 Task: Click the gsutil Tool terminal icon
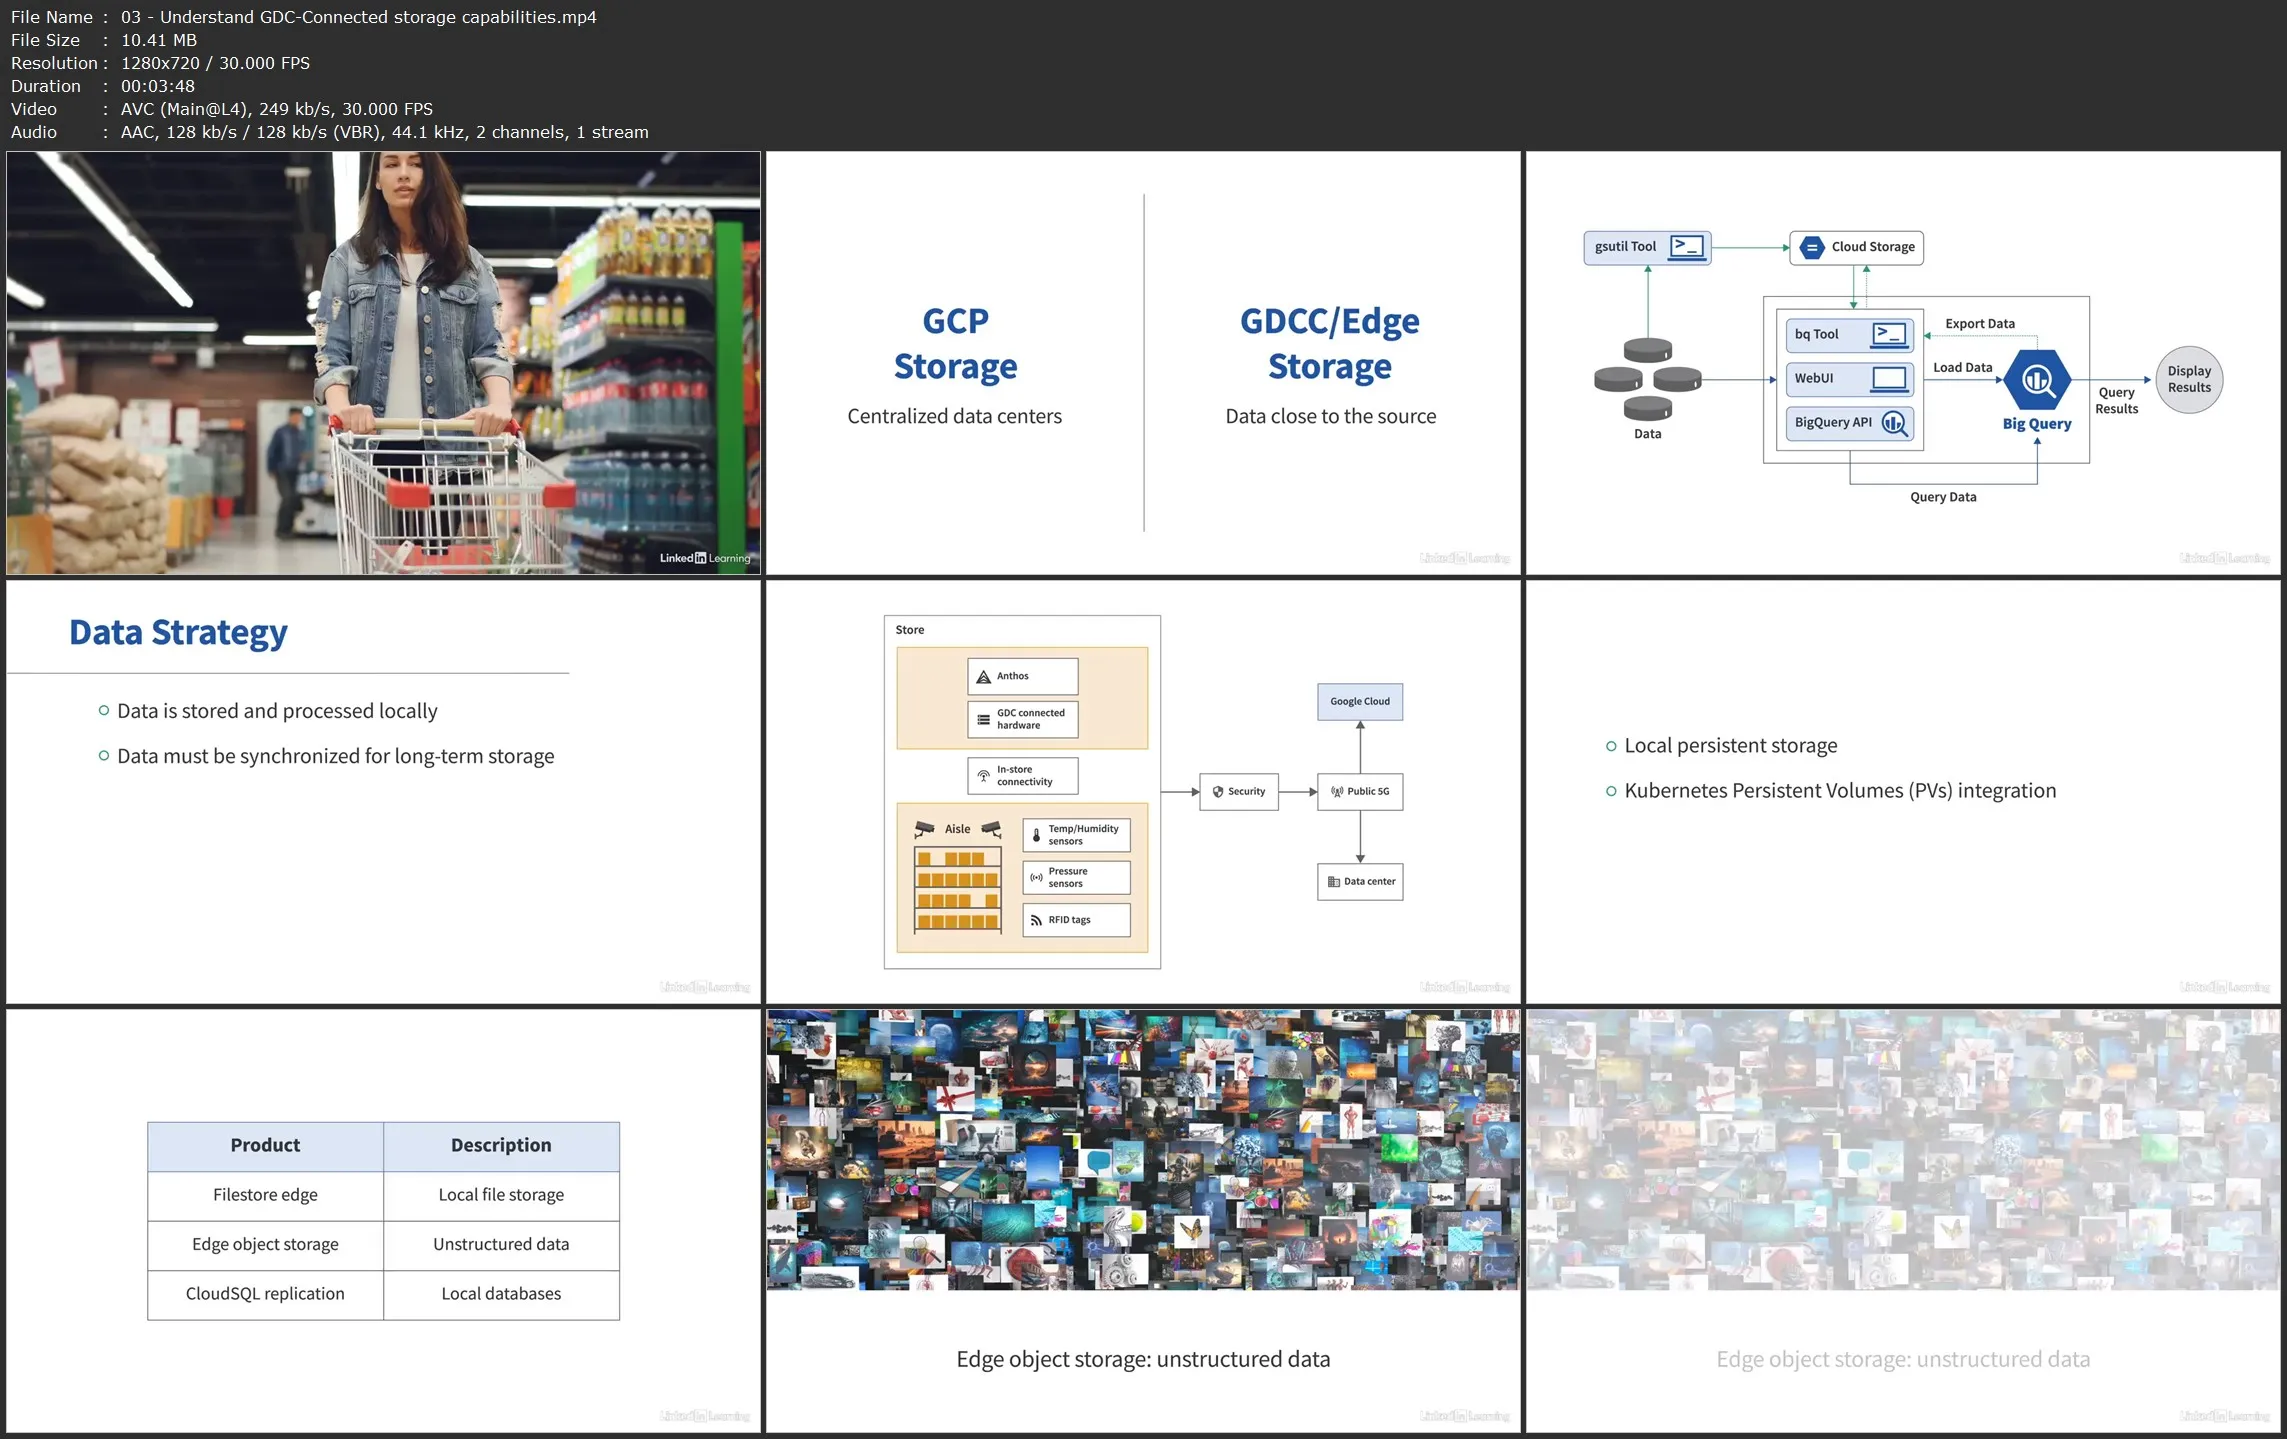[x=1687, y=247]
